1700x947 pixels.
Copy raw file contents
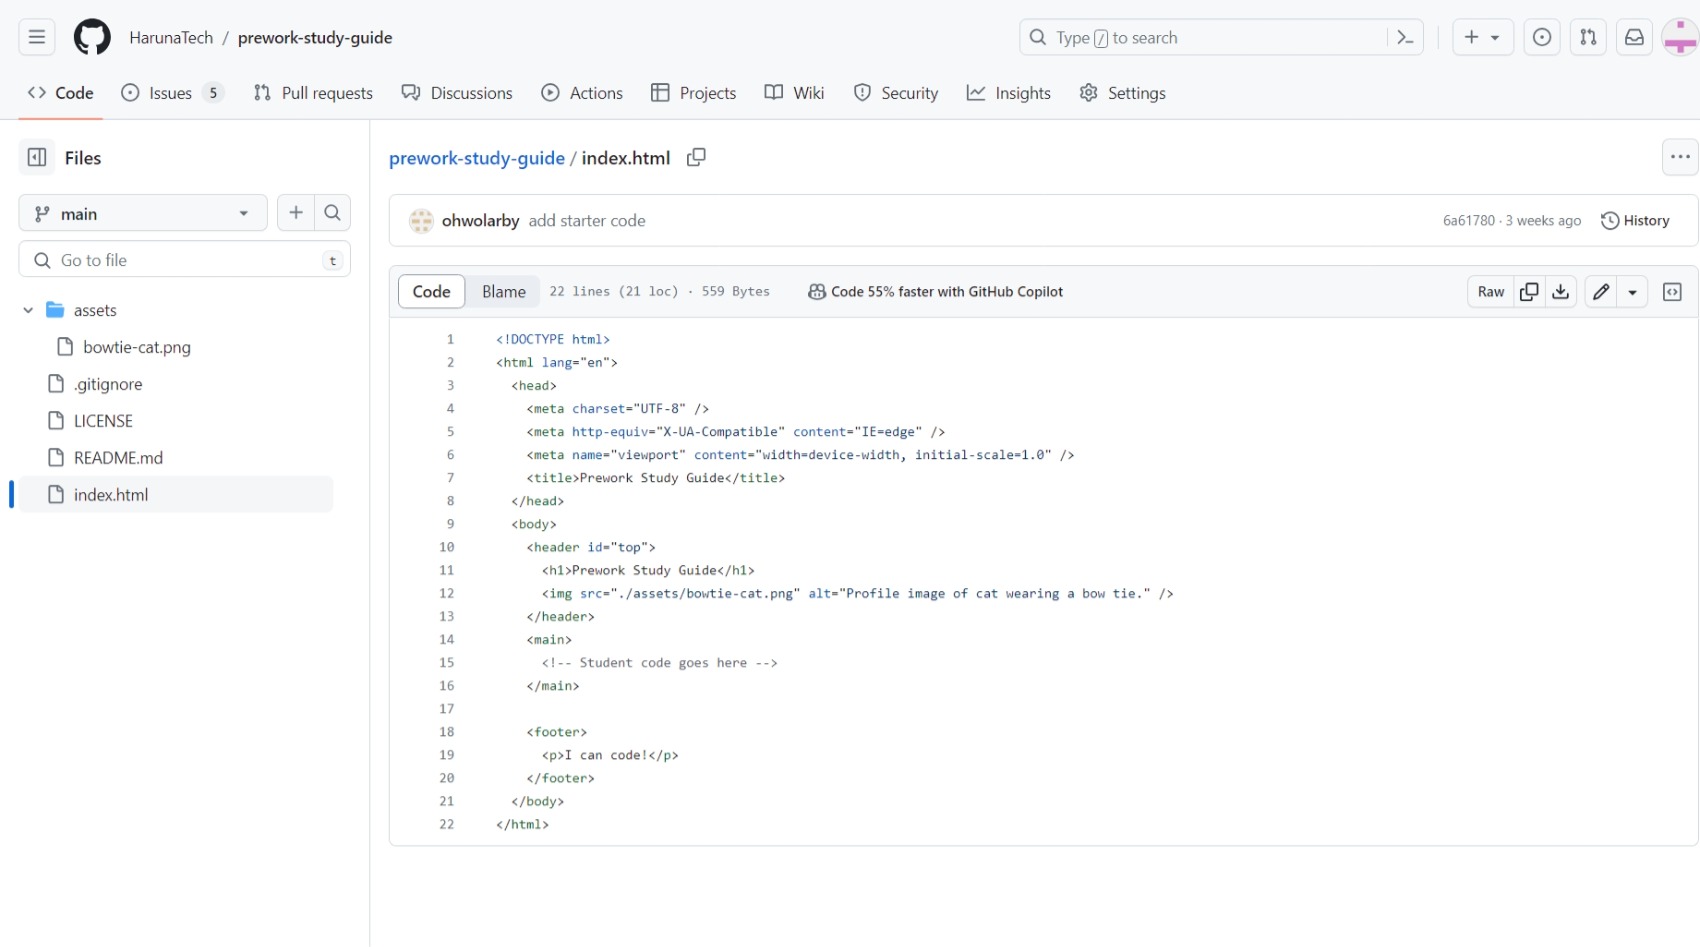click(x=1528, y=291)
